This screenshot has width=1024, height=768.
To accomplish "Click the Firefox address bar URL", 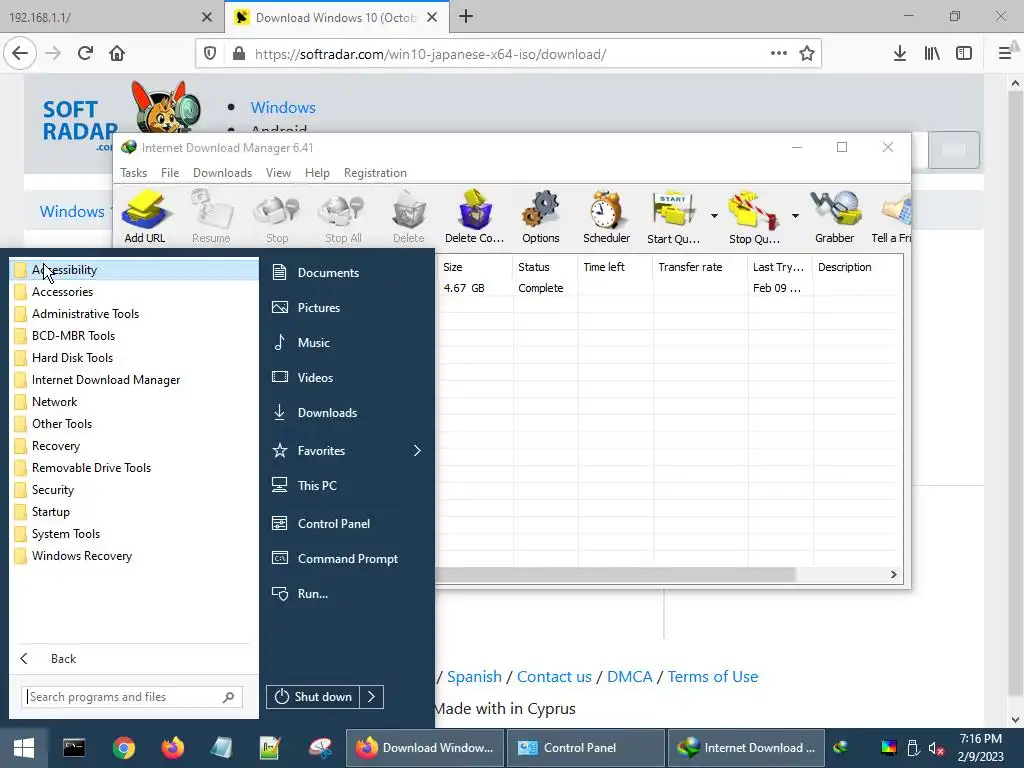I will 431,54.
